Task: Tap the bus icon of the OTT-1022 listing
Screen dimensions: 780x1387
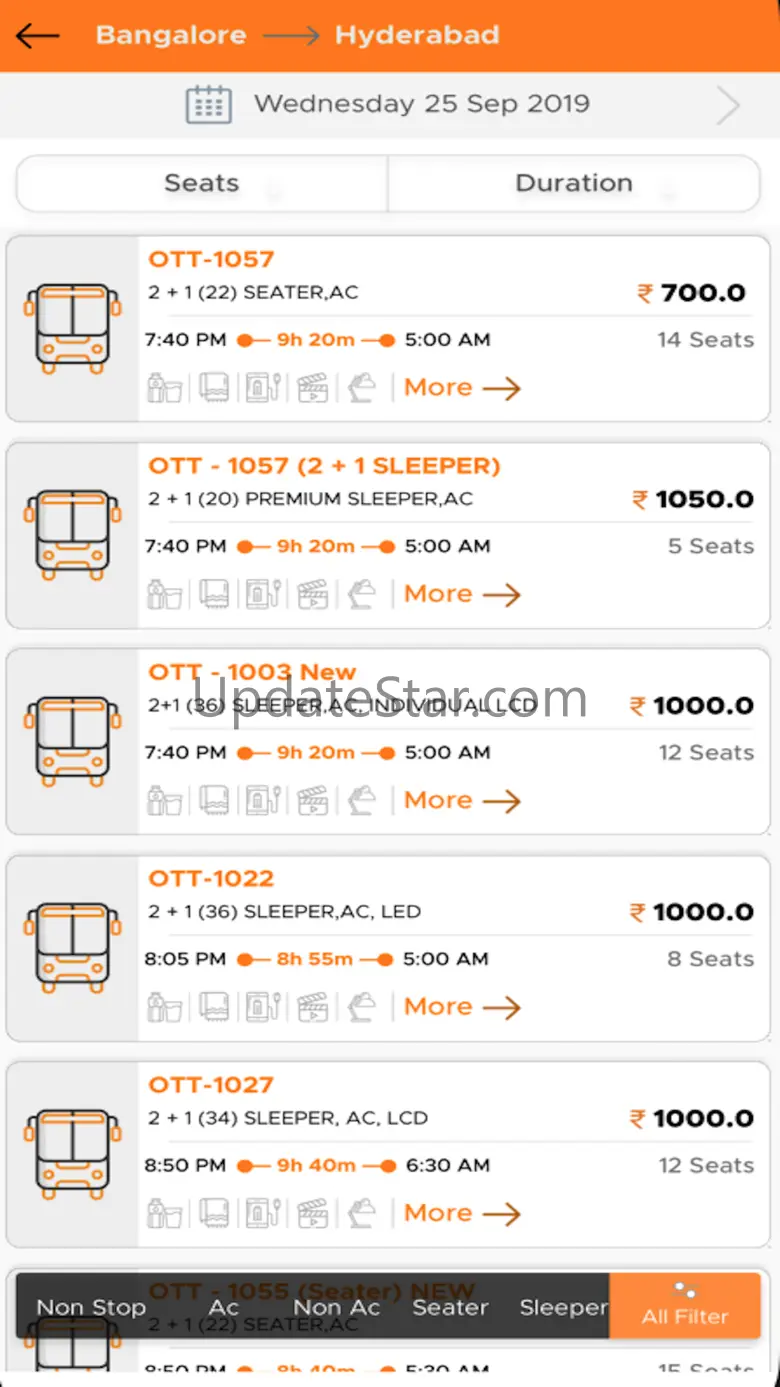Action: (x=73, y=946)
